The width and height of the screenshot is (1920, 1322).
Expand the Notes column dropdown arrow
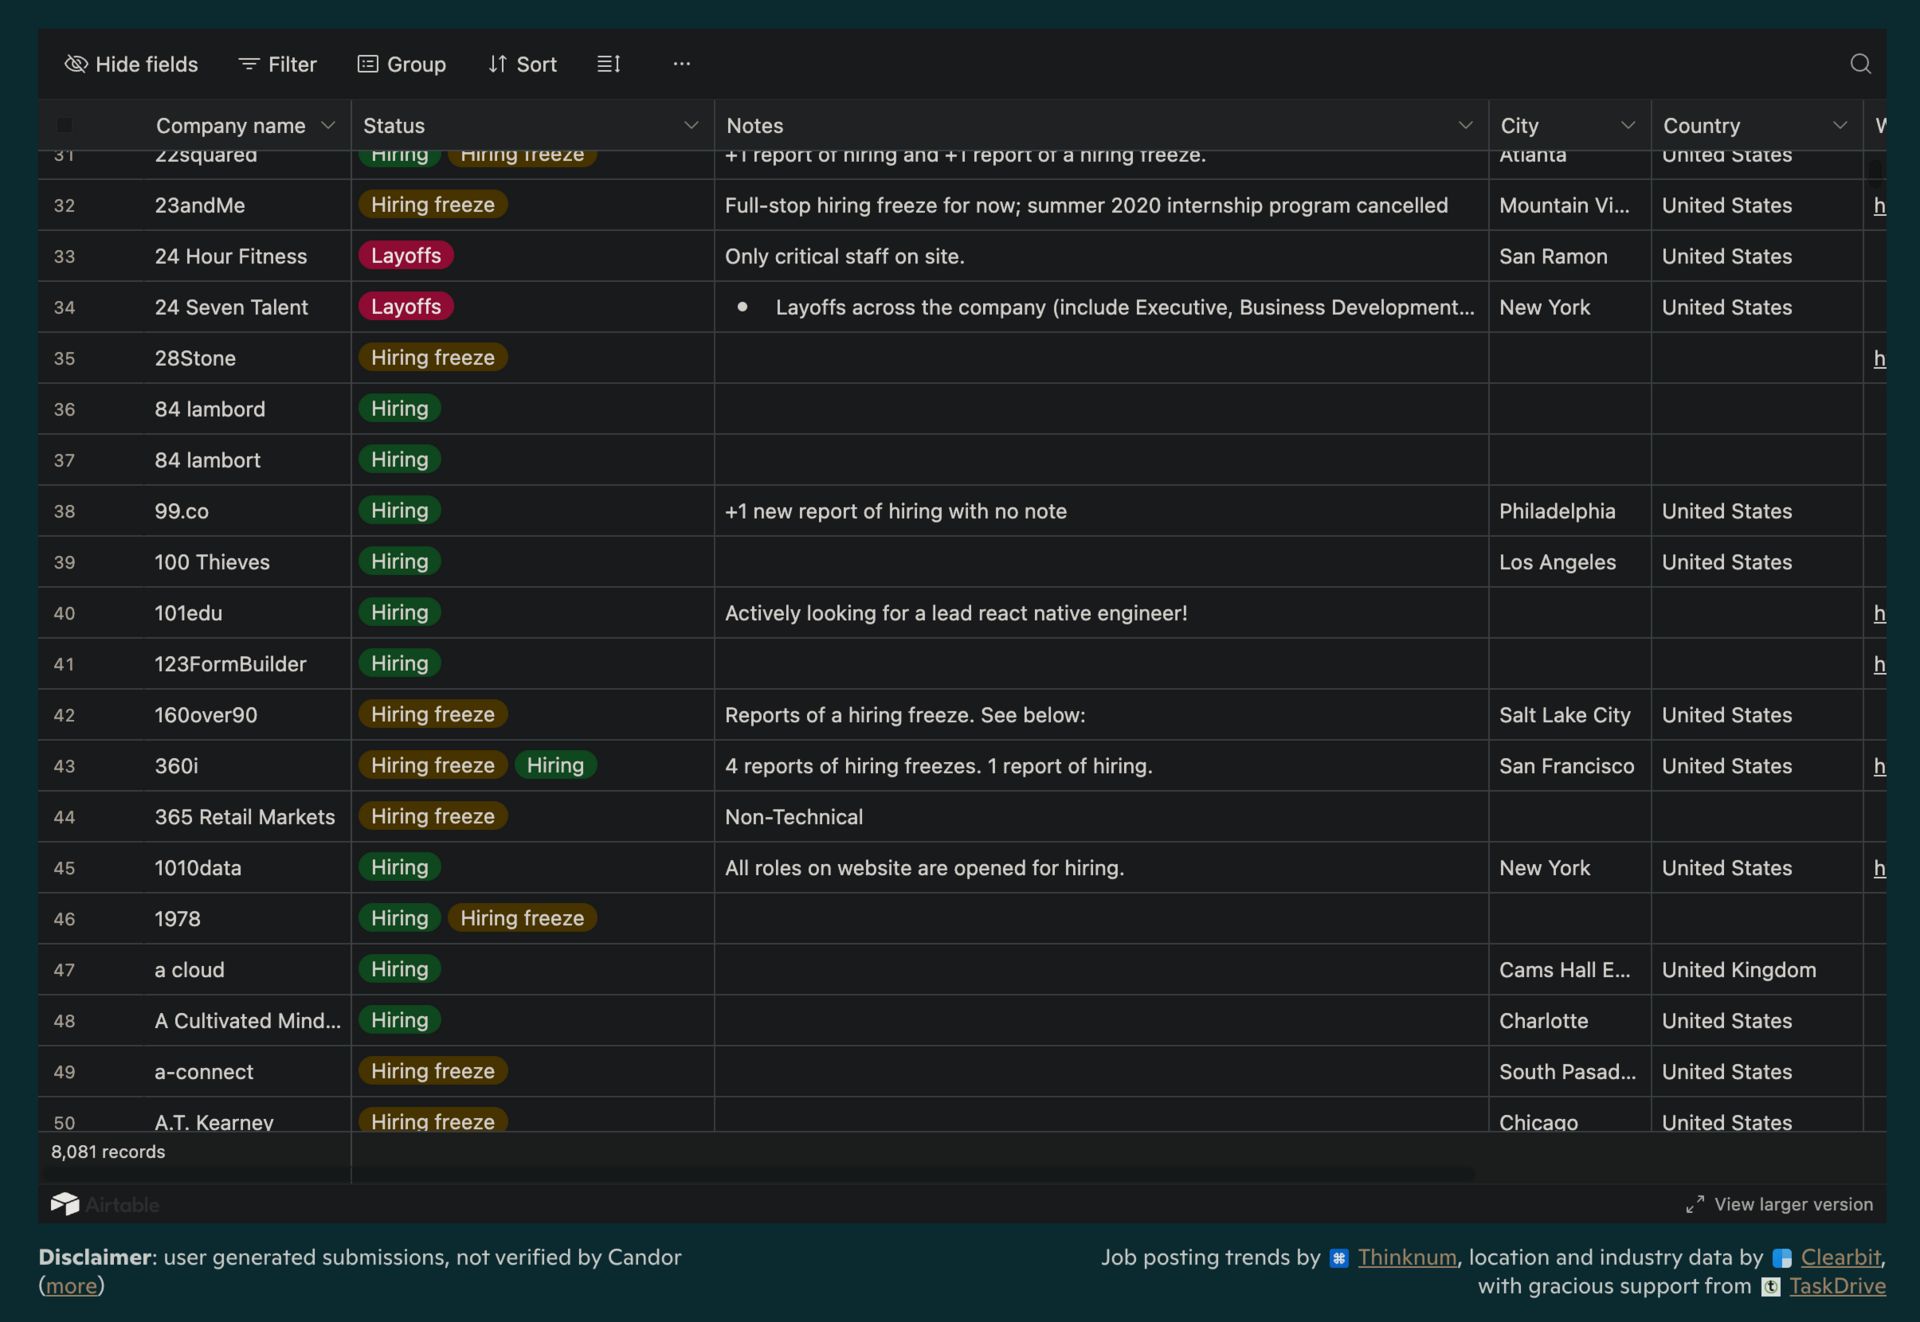(x=1466, y=125)
